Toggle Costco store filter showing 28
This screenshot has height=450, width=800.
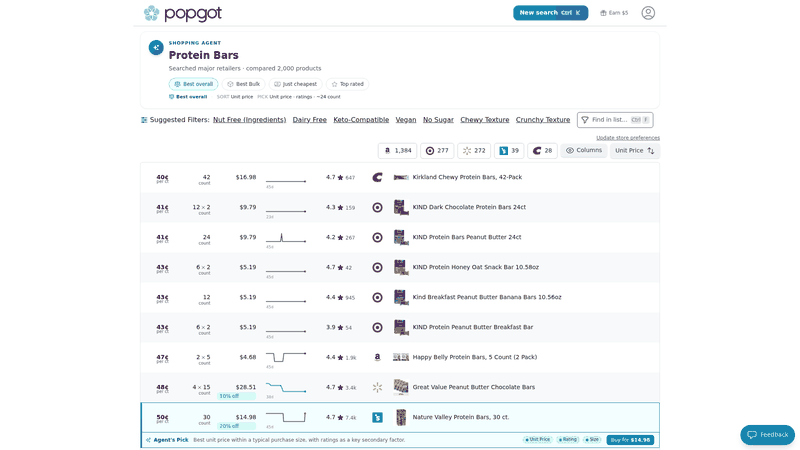tap(542, 151)
